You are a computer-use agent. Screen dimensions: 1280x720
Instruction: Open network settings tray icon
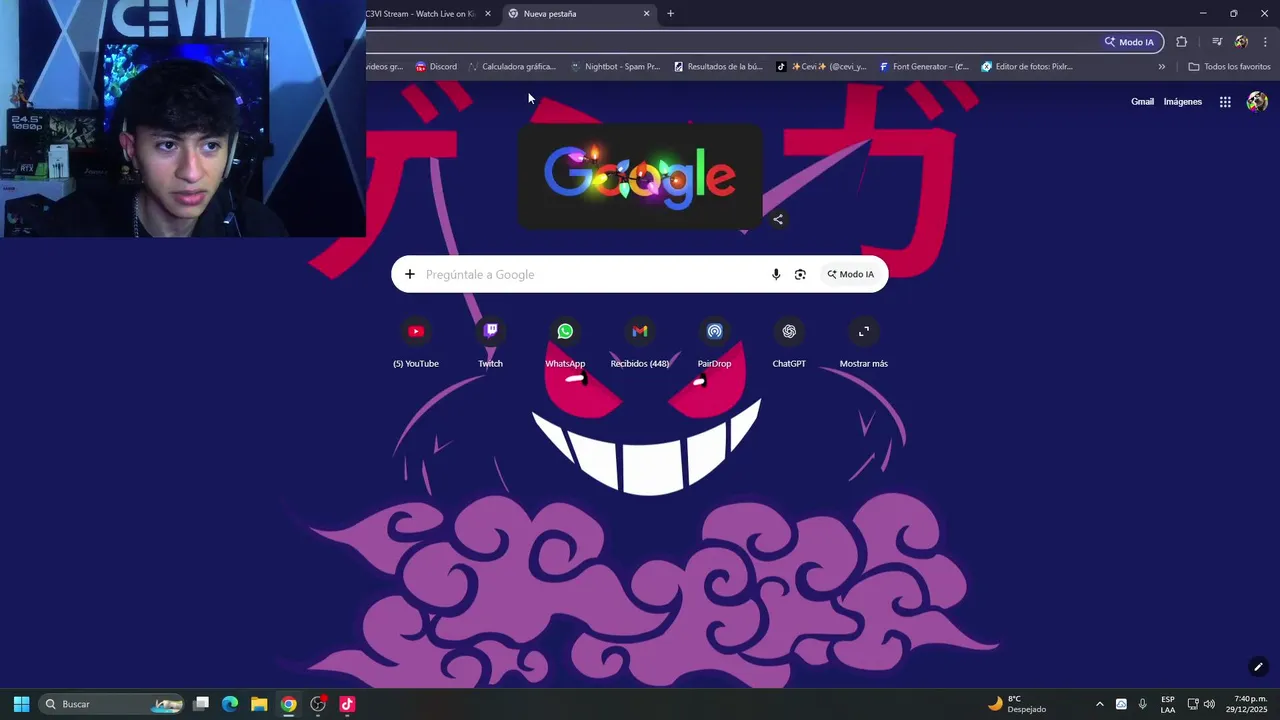coord(1193,704)
